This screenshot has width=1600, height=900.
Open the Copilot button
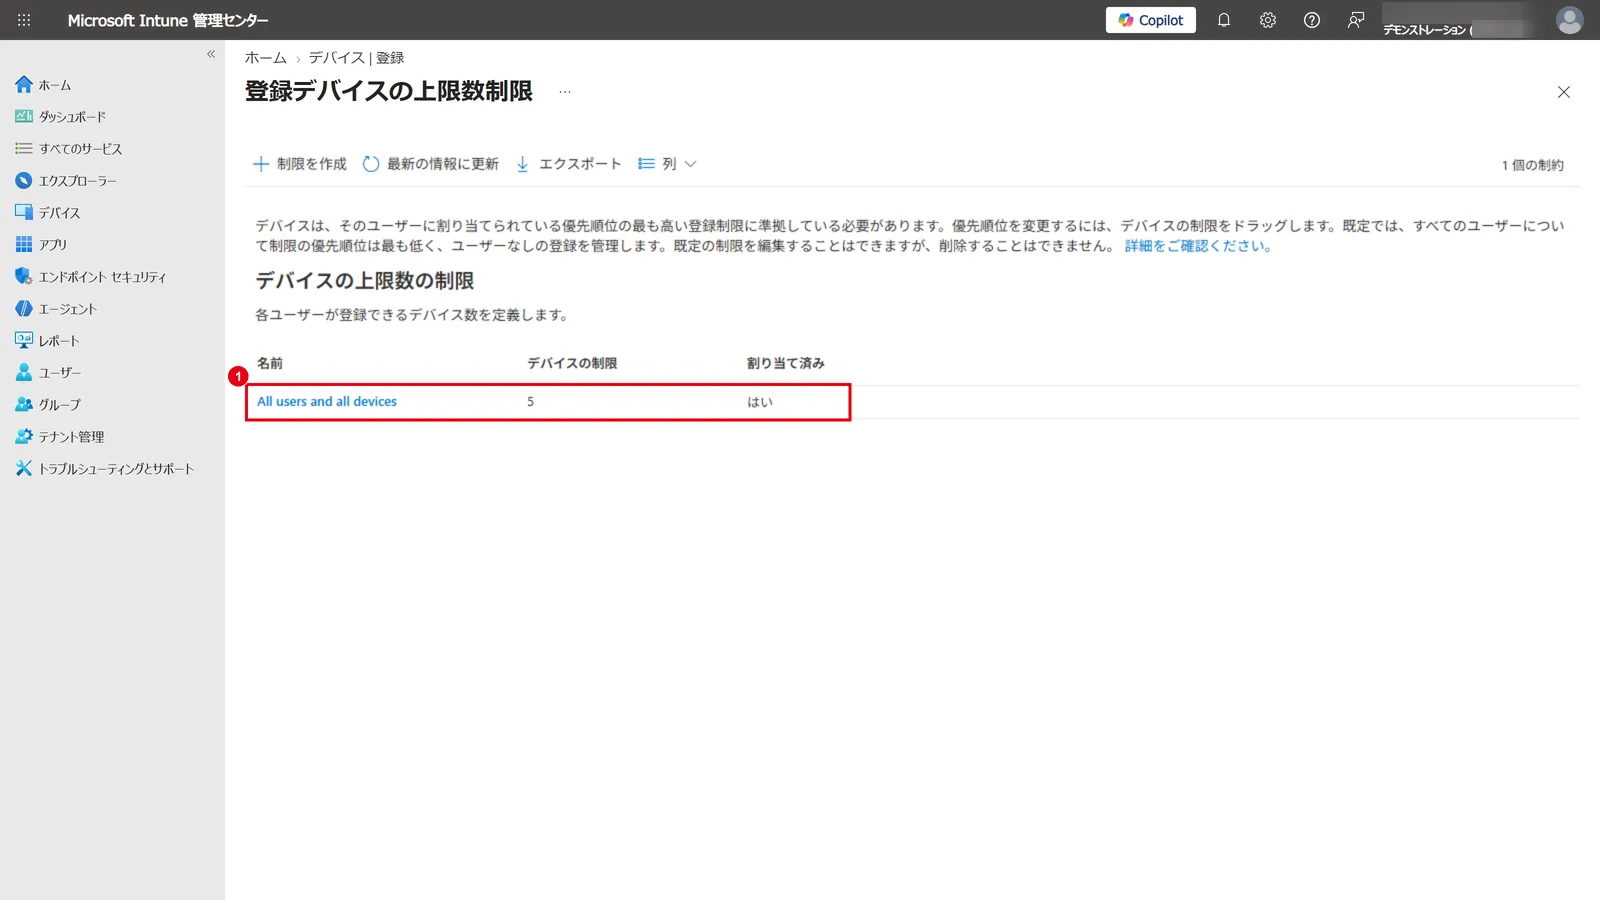pos(1151,20)
